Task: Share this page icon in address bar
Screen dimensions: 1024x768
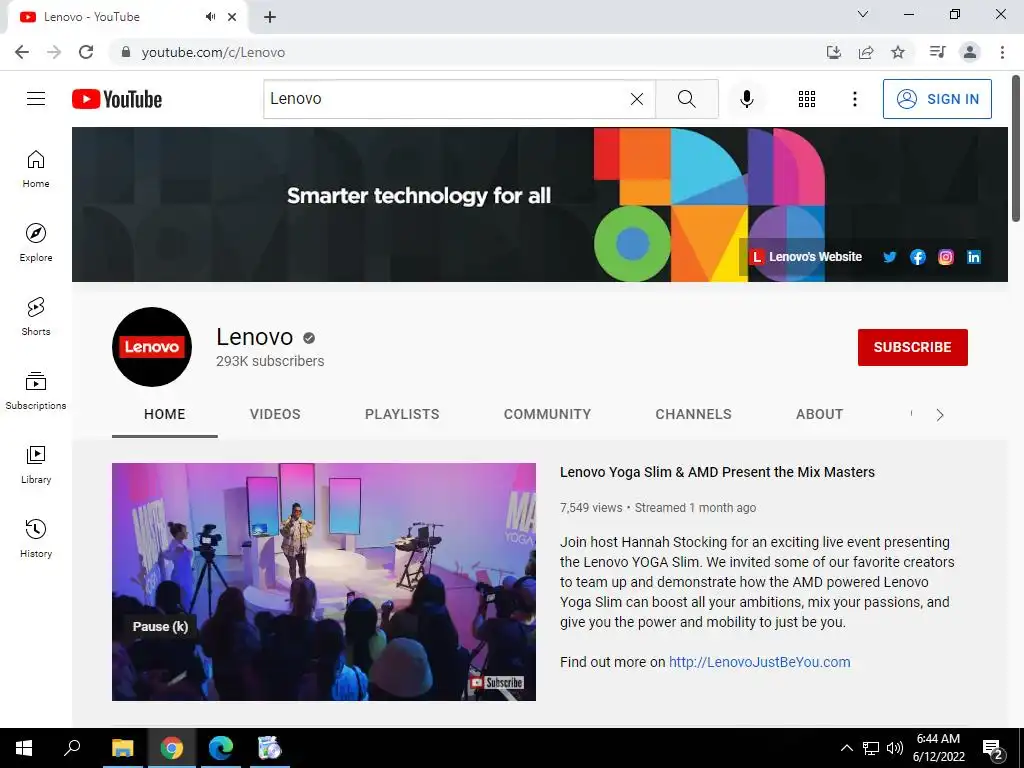Action: click(x=866, y=52)
